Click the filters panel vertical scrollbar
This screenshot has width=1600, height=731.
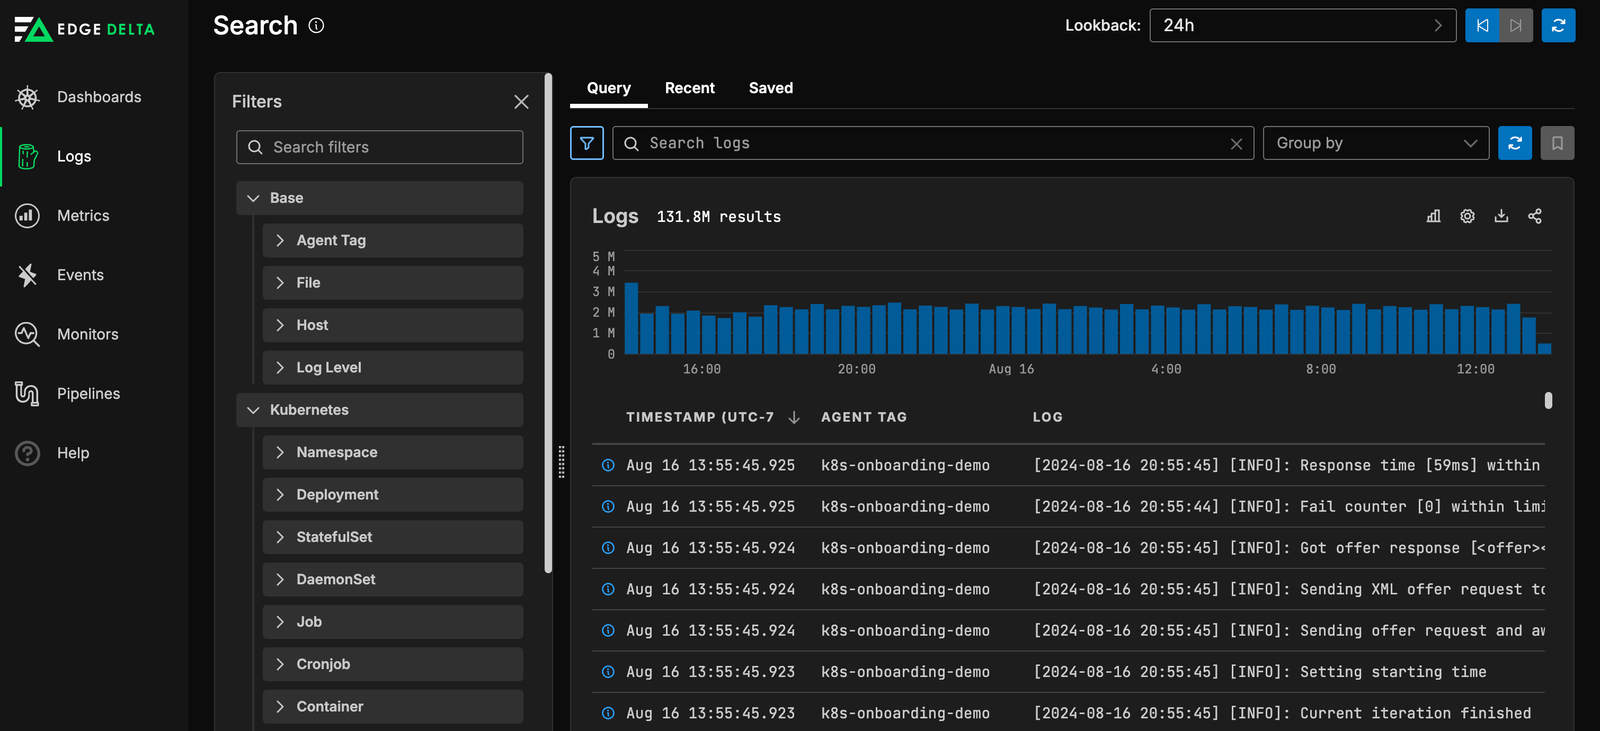pos(548,320)
